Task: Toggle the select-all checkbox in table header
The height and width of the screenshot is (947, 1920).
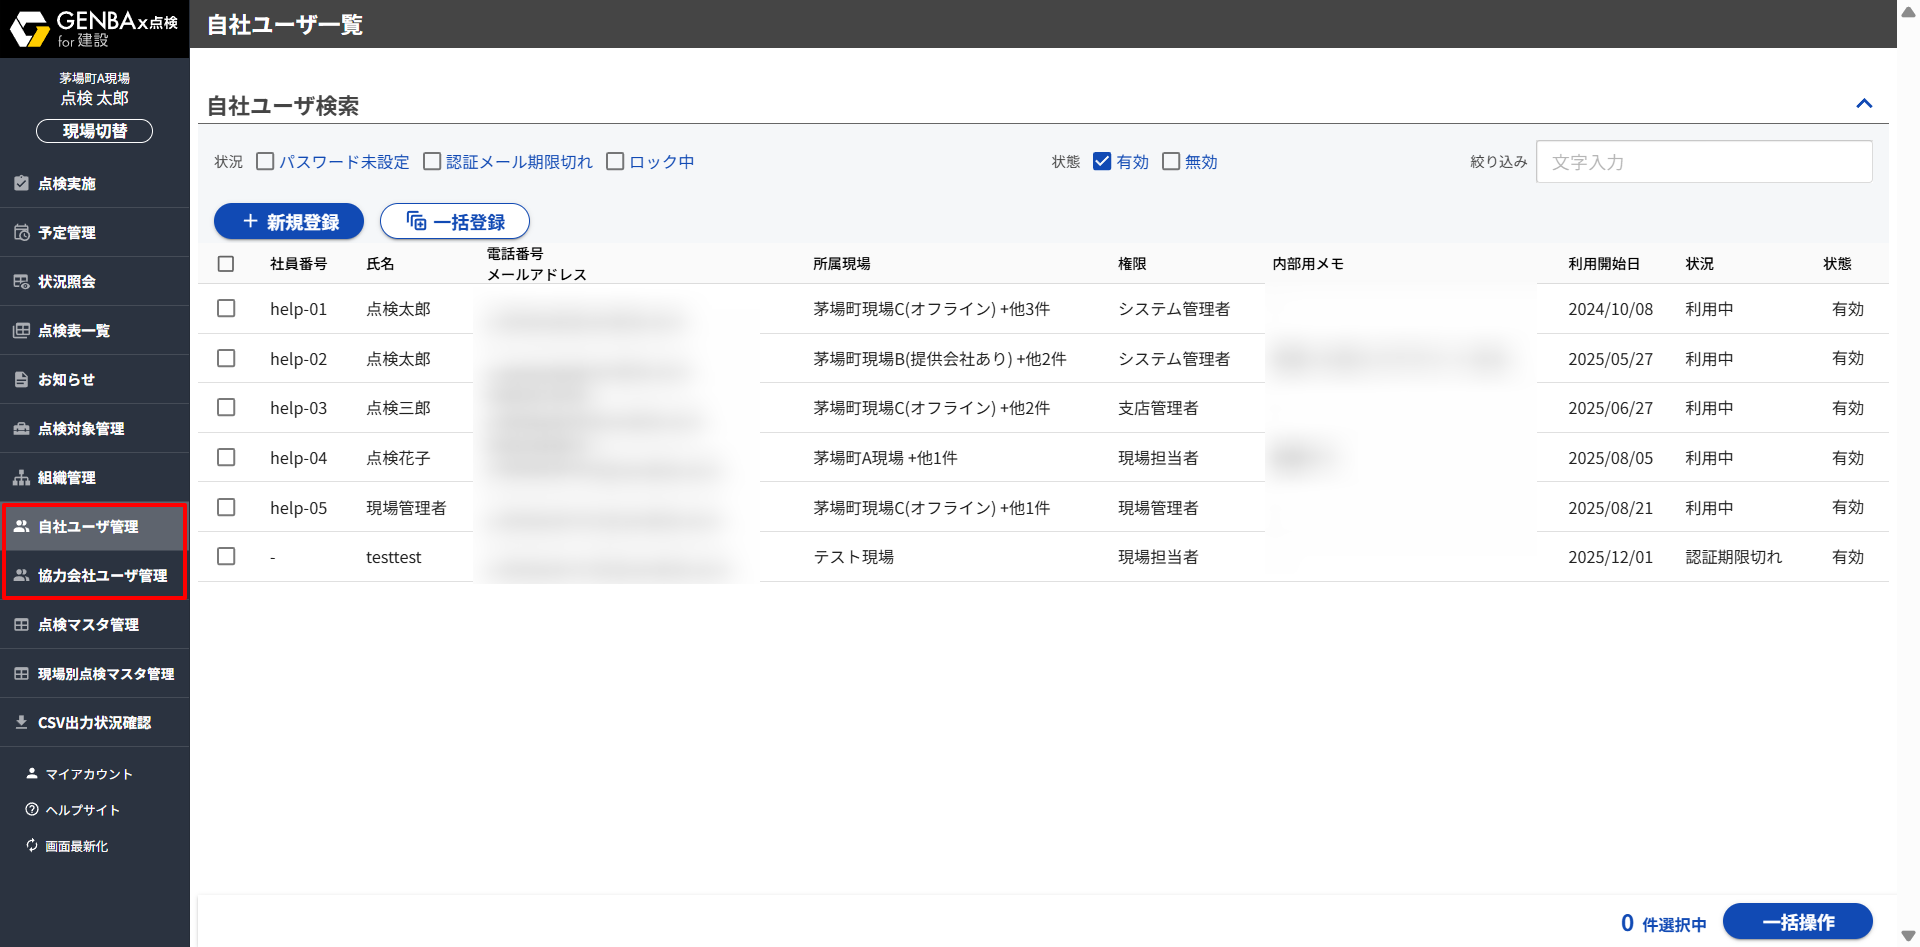Action: (226, 264)
